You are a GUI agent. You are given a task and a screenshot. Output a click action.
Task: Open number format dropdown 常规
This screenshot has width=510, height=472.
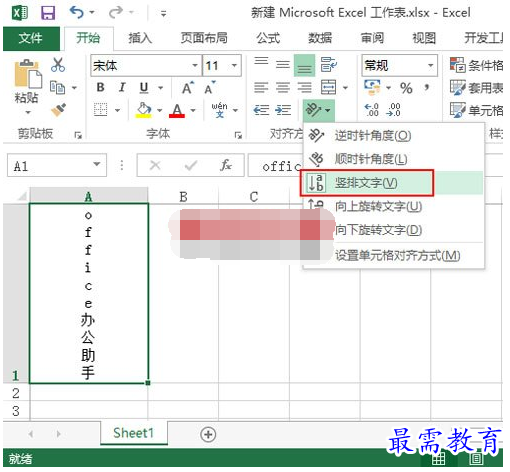[431, 65]
